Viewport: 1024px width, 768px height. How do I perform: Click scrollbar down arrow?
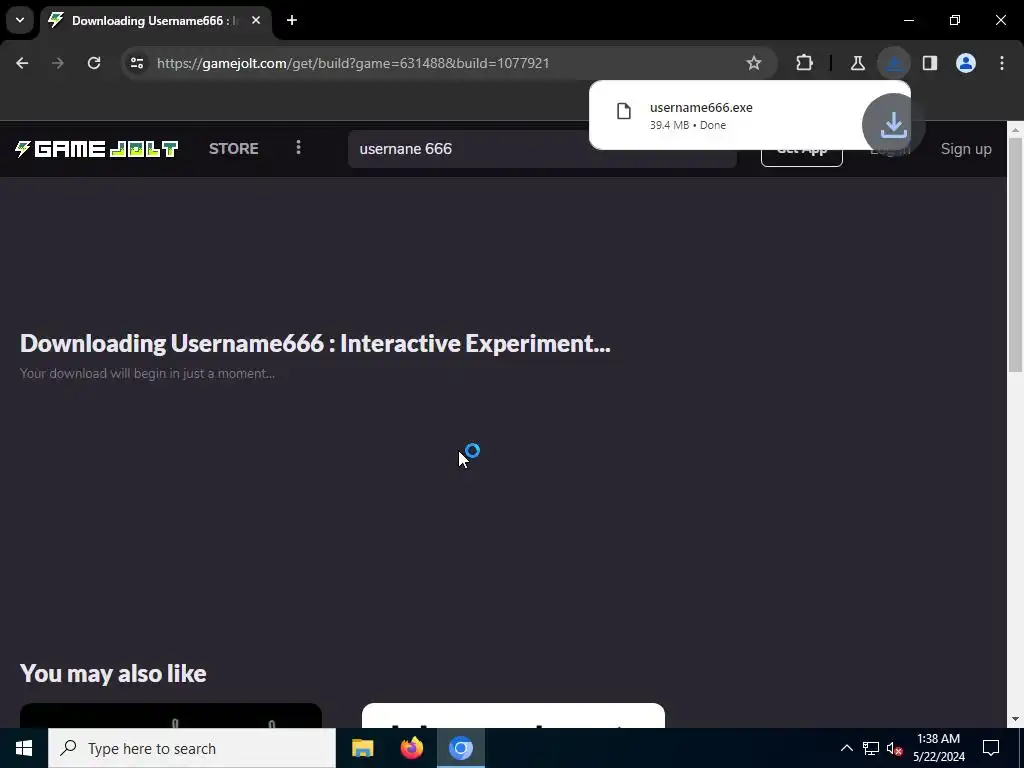[x=1016, y=718]
